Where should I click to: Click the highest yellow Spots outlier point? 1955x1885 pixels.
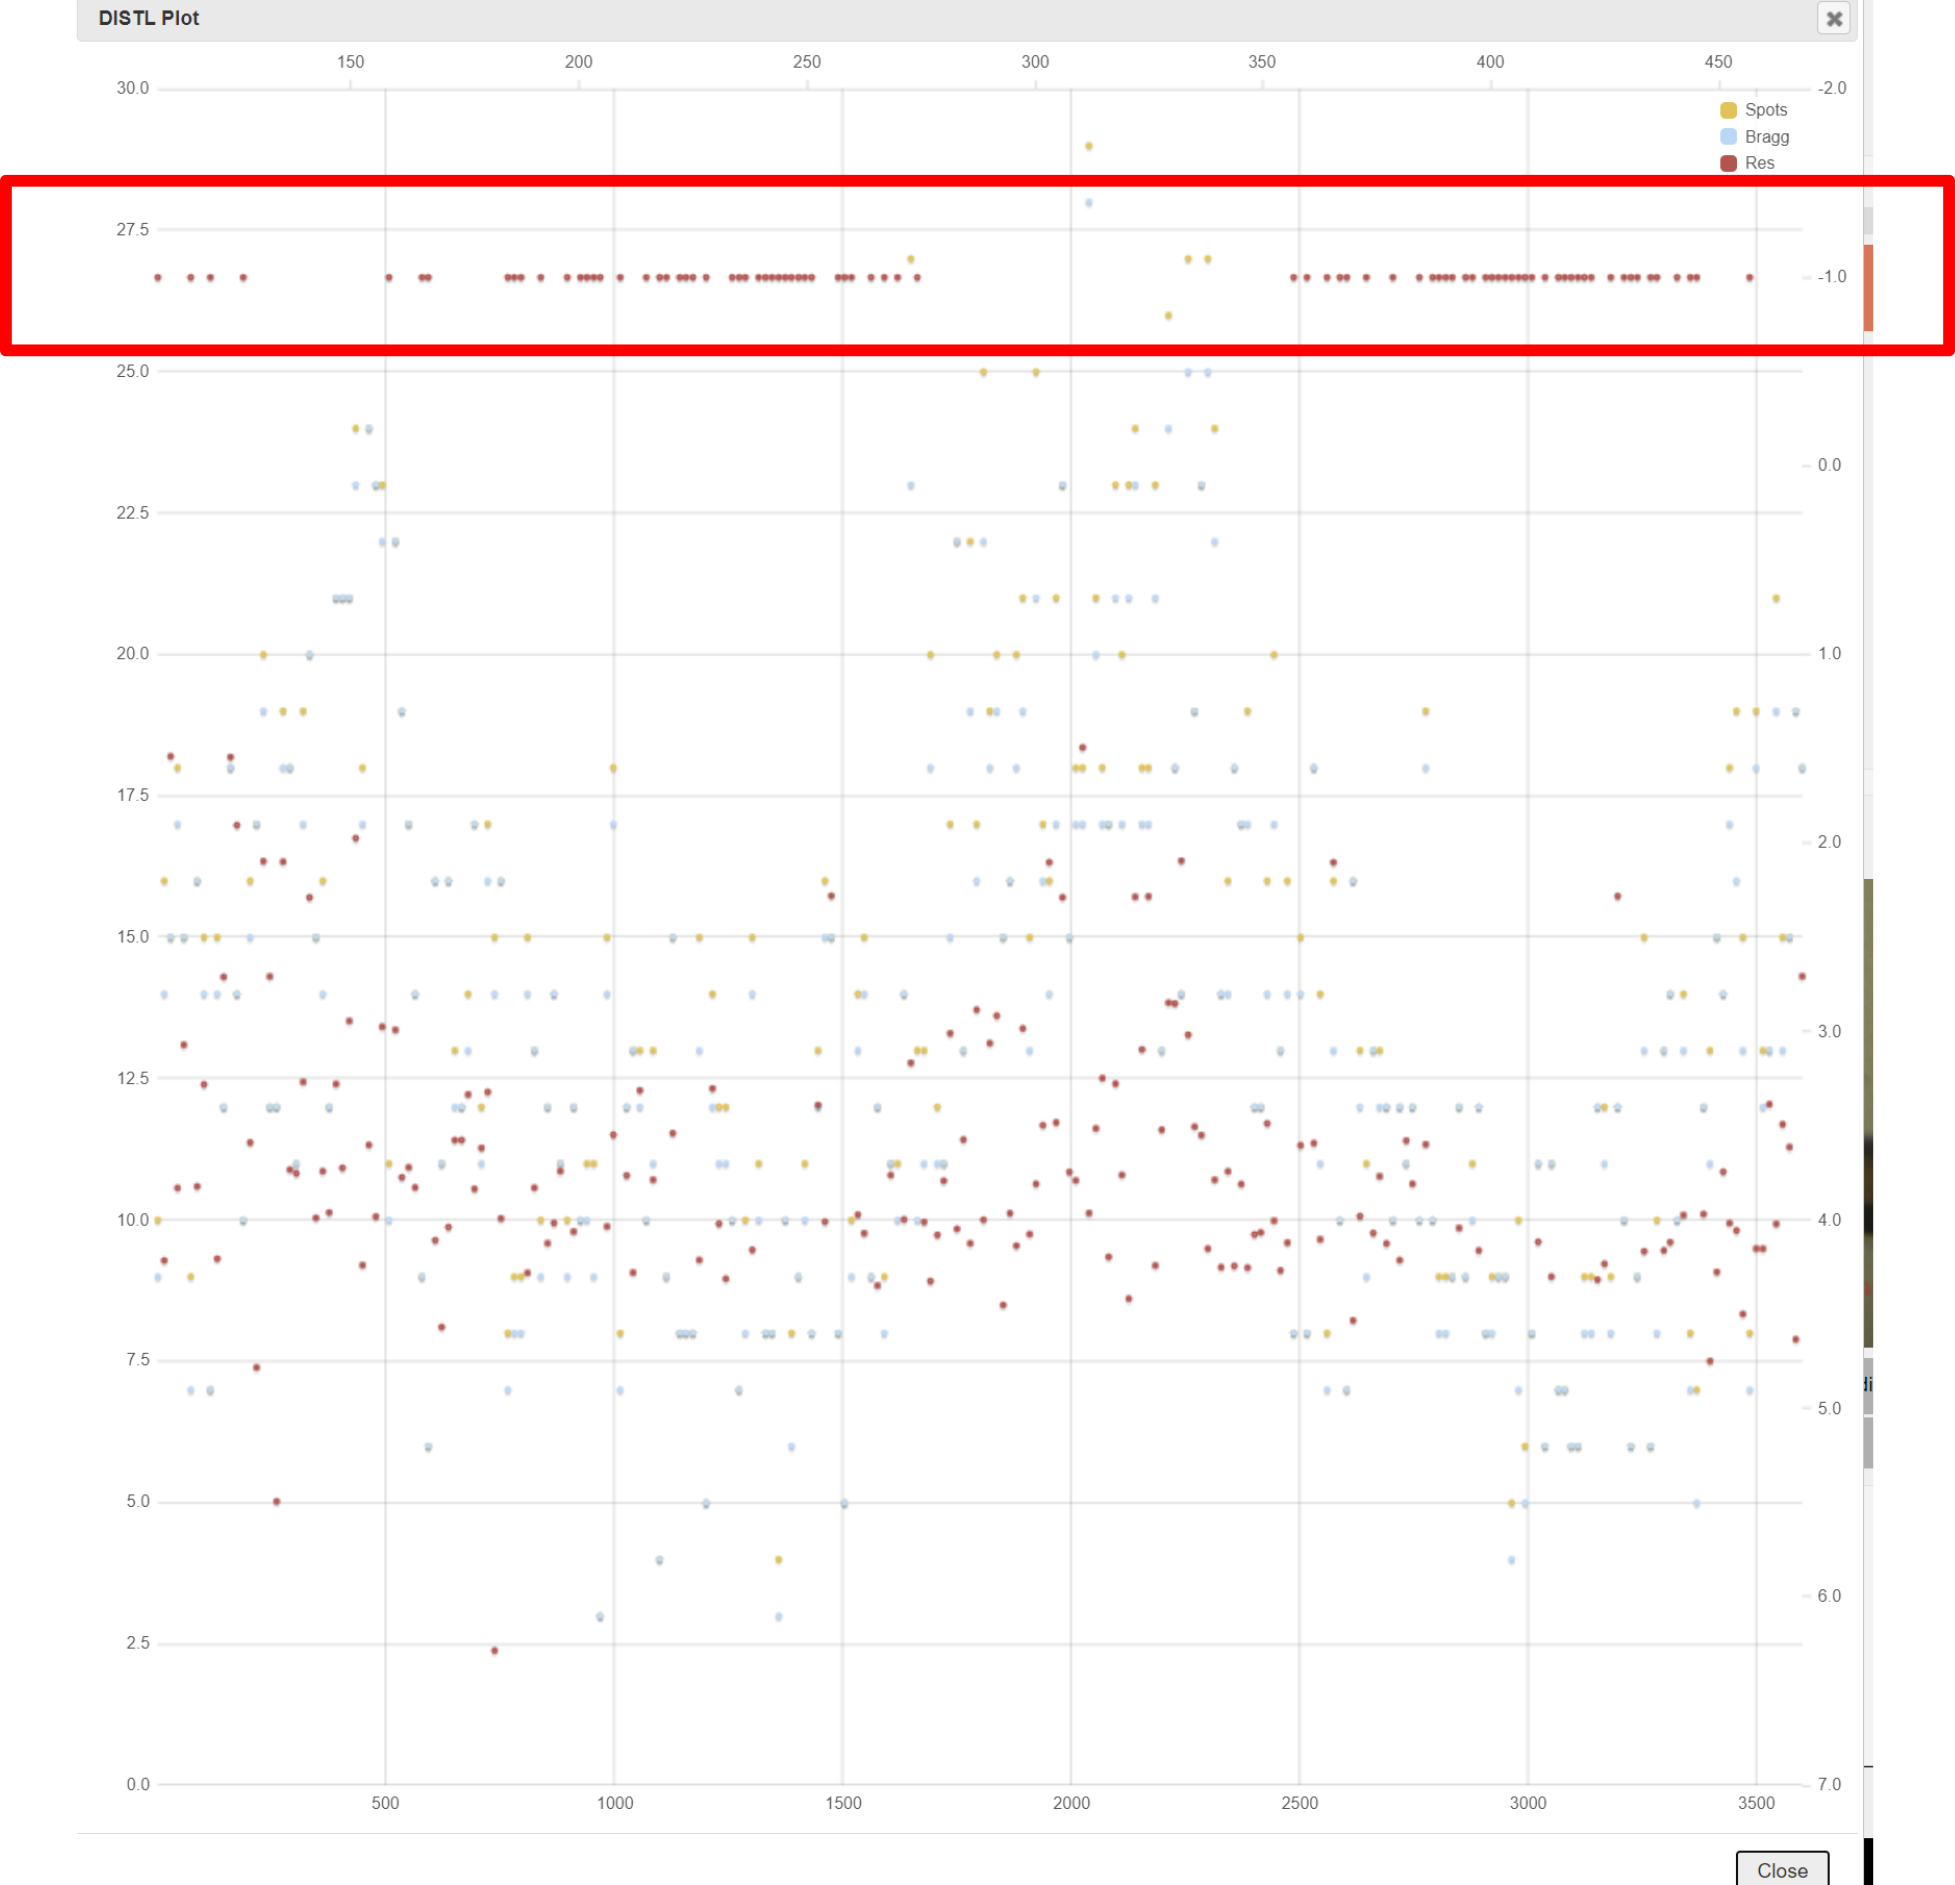click(1088, 146)
